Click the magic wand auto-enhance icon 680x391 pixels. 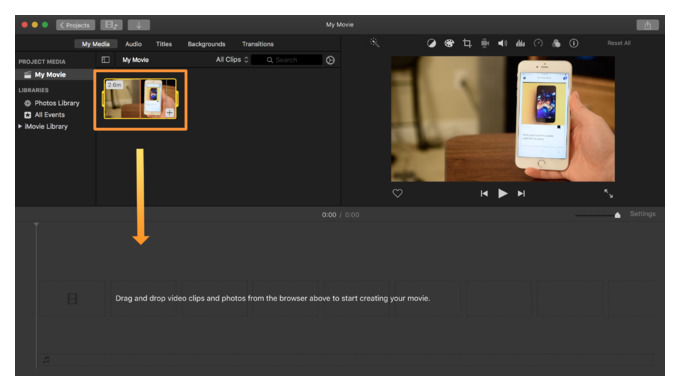click(375, 42)
